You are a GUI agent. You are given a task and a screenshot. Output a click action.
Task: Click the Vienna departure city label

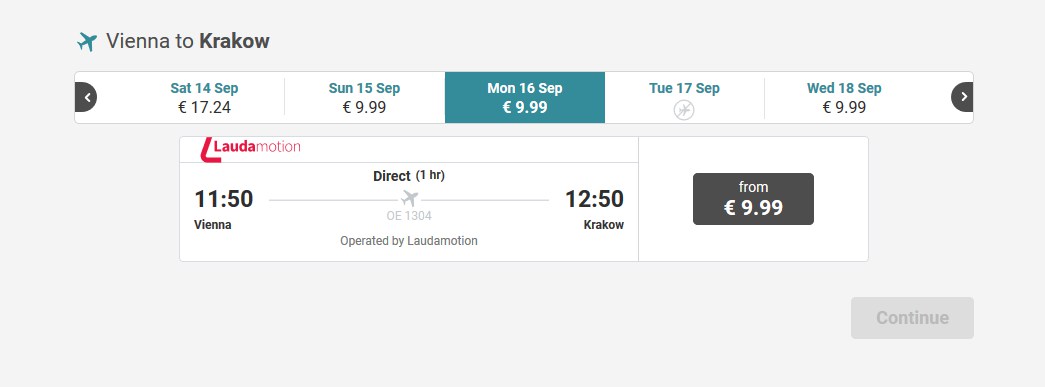213,224
